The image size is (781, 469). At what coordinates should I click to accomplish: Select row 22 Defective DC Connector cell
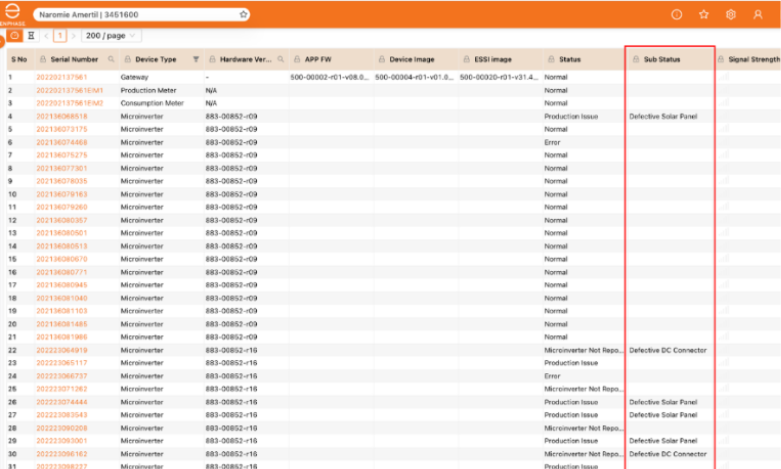668,350
